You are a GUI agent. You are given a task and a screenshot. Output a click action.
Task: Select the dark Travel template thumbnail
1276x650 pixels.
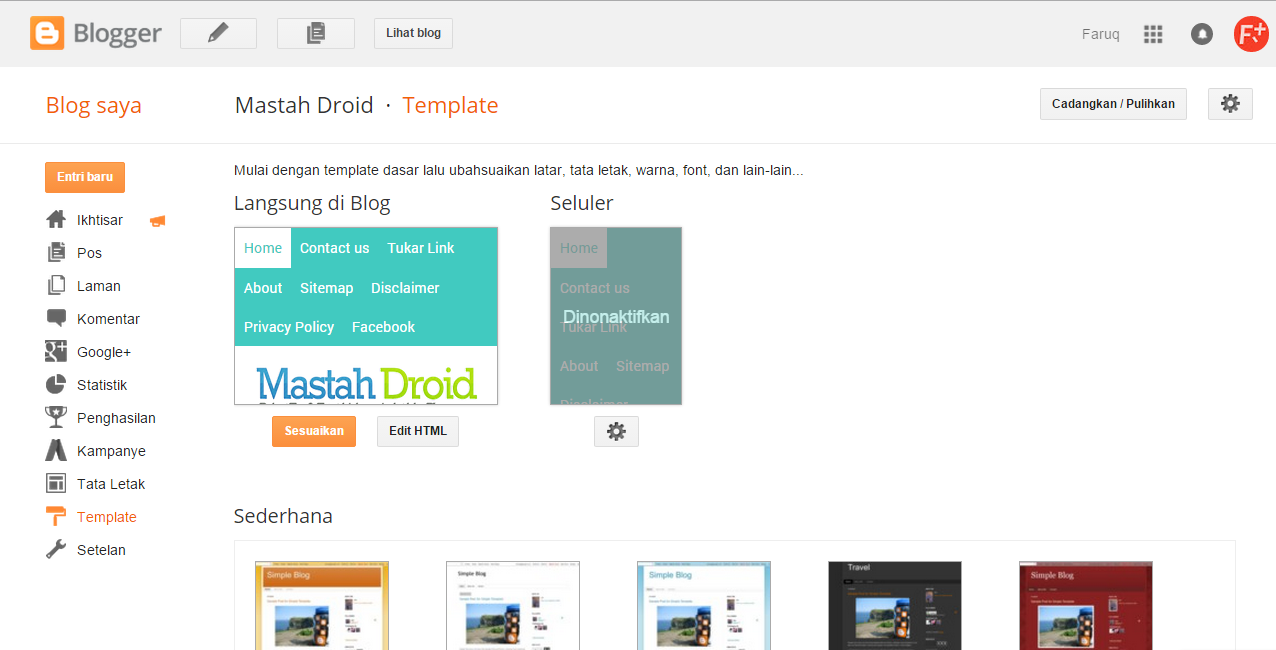click(x=895, y=605)
